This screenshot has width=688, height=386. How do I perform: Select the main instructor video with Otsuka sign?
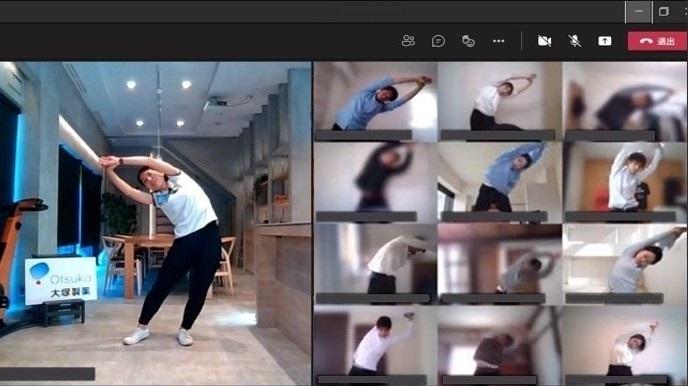point(155,224)
